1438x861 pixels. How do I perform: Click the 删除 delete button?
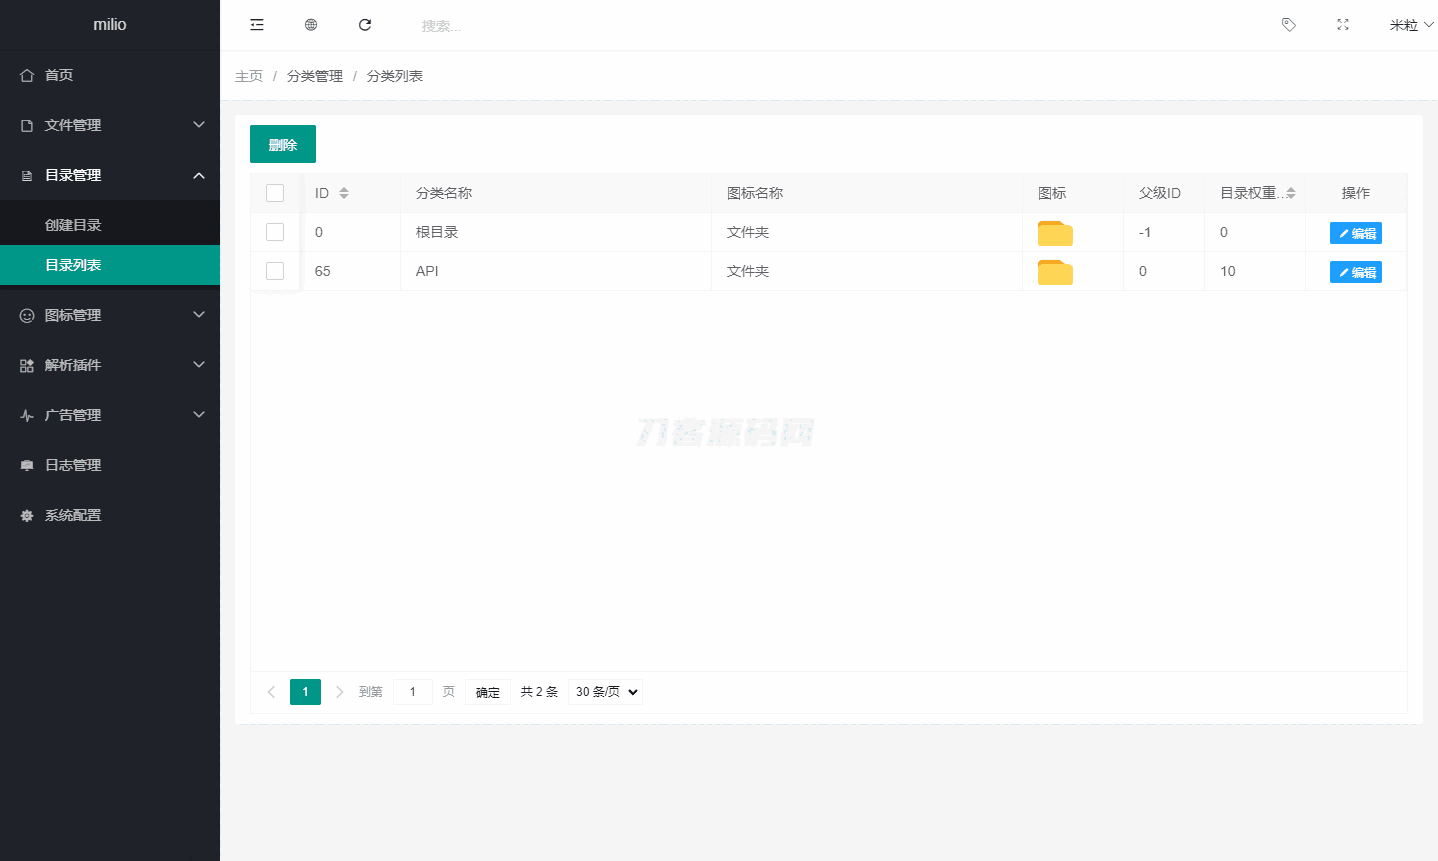[282, 143]
